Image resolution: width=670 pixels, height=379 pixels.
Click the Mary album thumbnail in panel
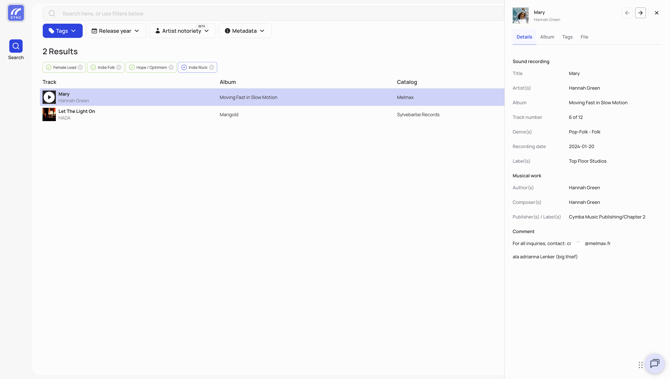tap(520, 15)
